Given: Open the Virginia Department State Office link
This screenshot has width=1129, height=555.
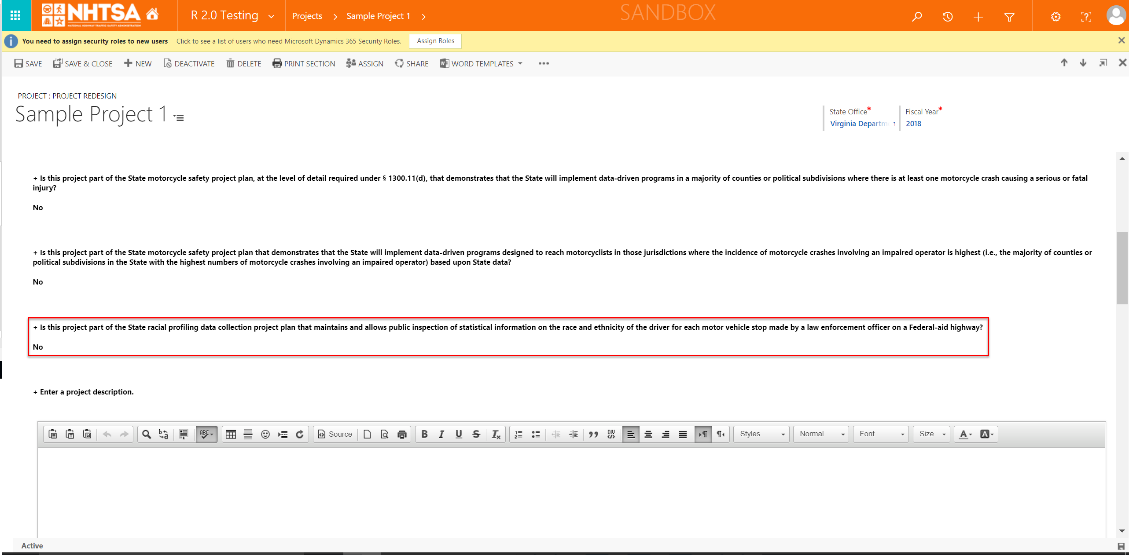Looking at the screenshot, I should coord(861,124).
